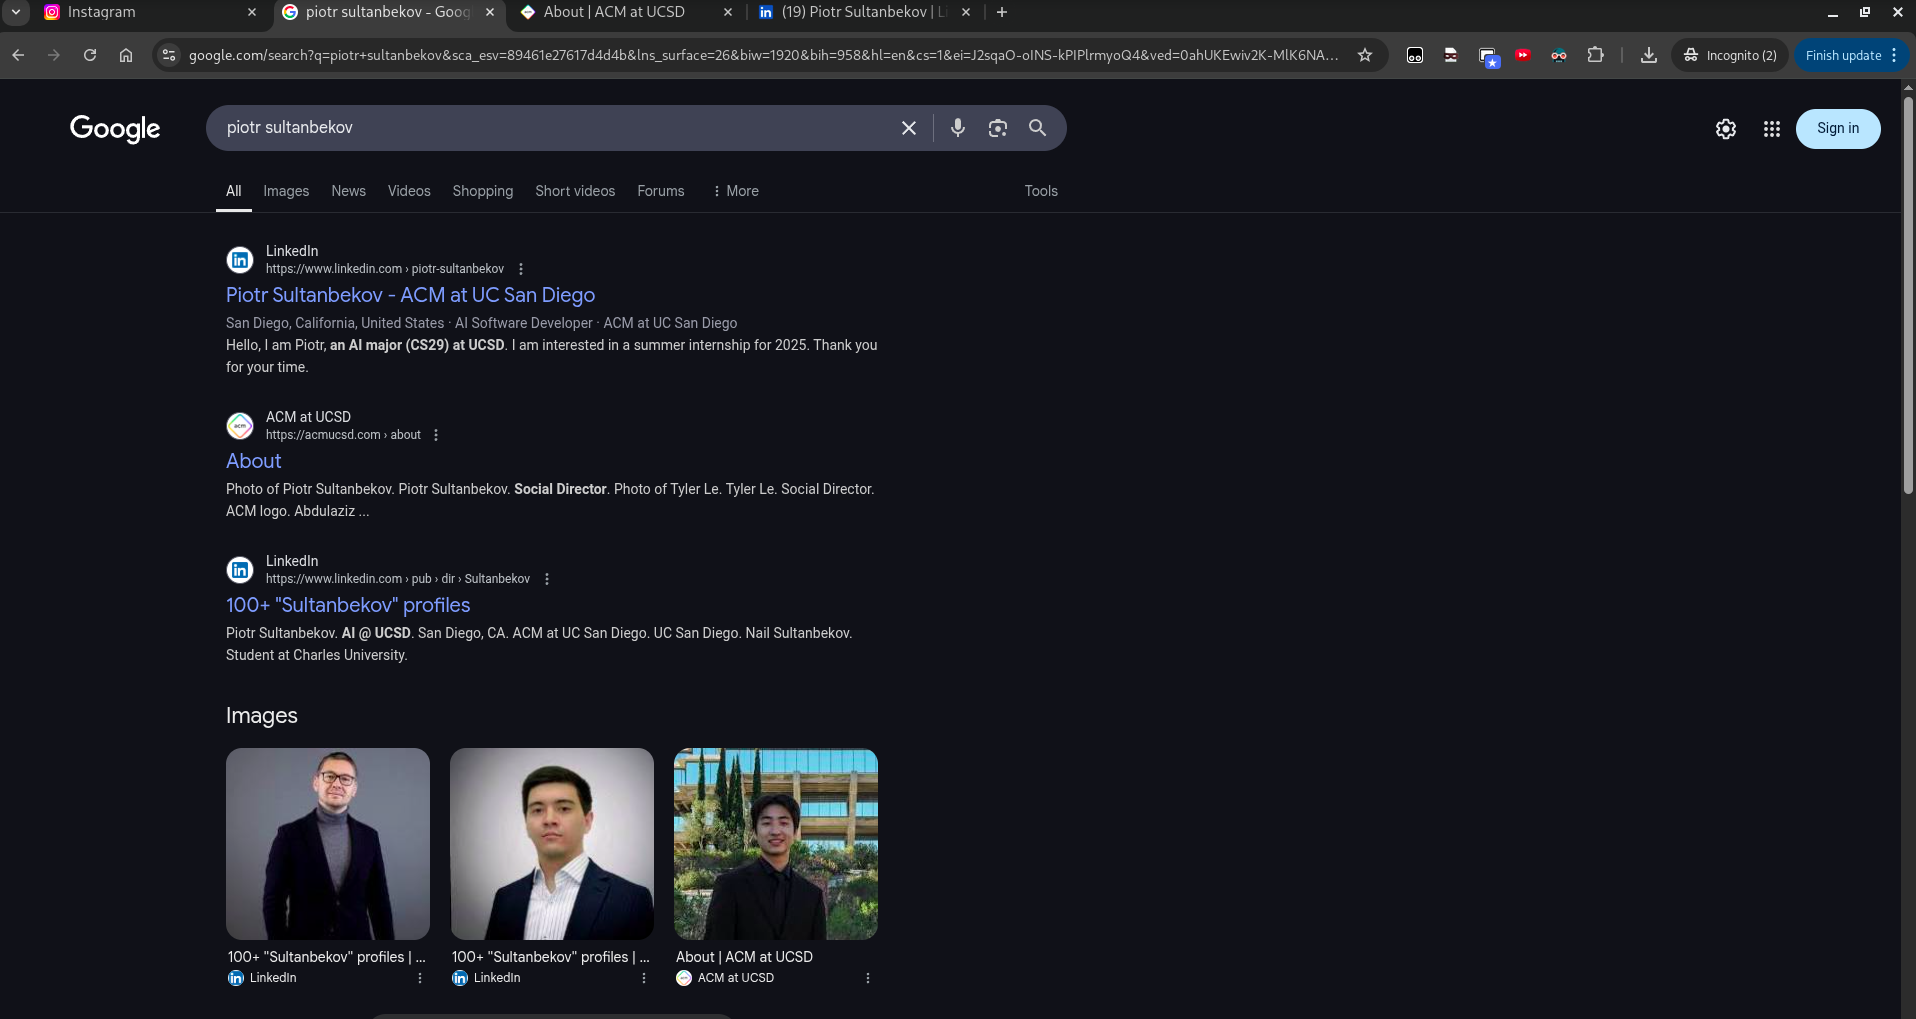Image resolution: width=1916 pixels, height=1019 pixels.
Task: Click the voice search microphone icon
Action: (957, 128)
